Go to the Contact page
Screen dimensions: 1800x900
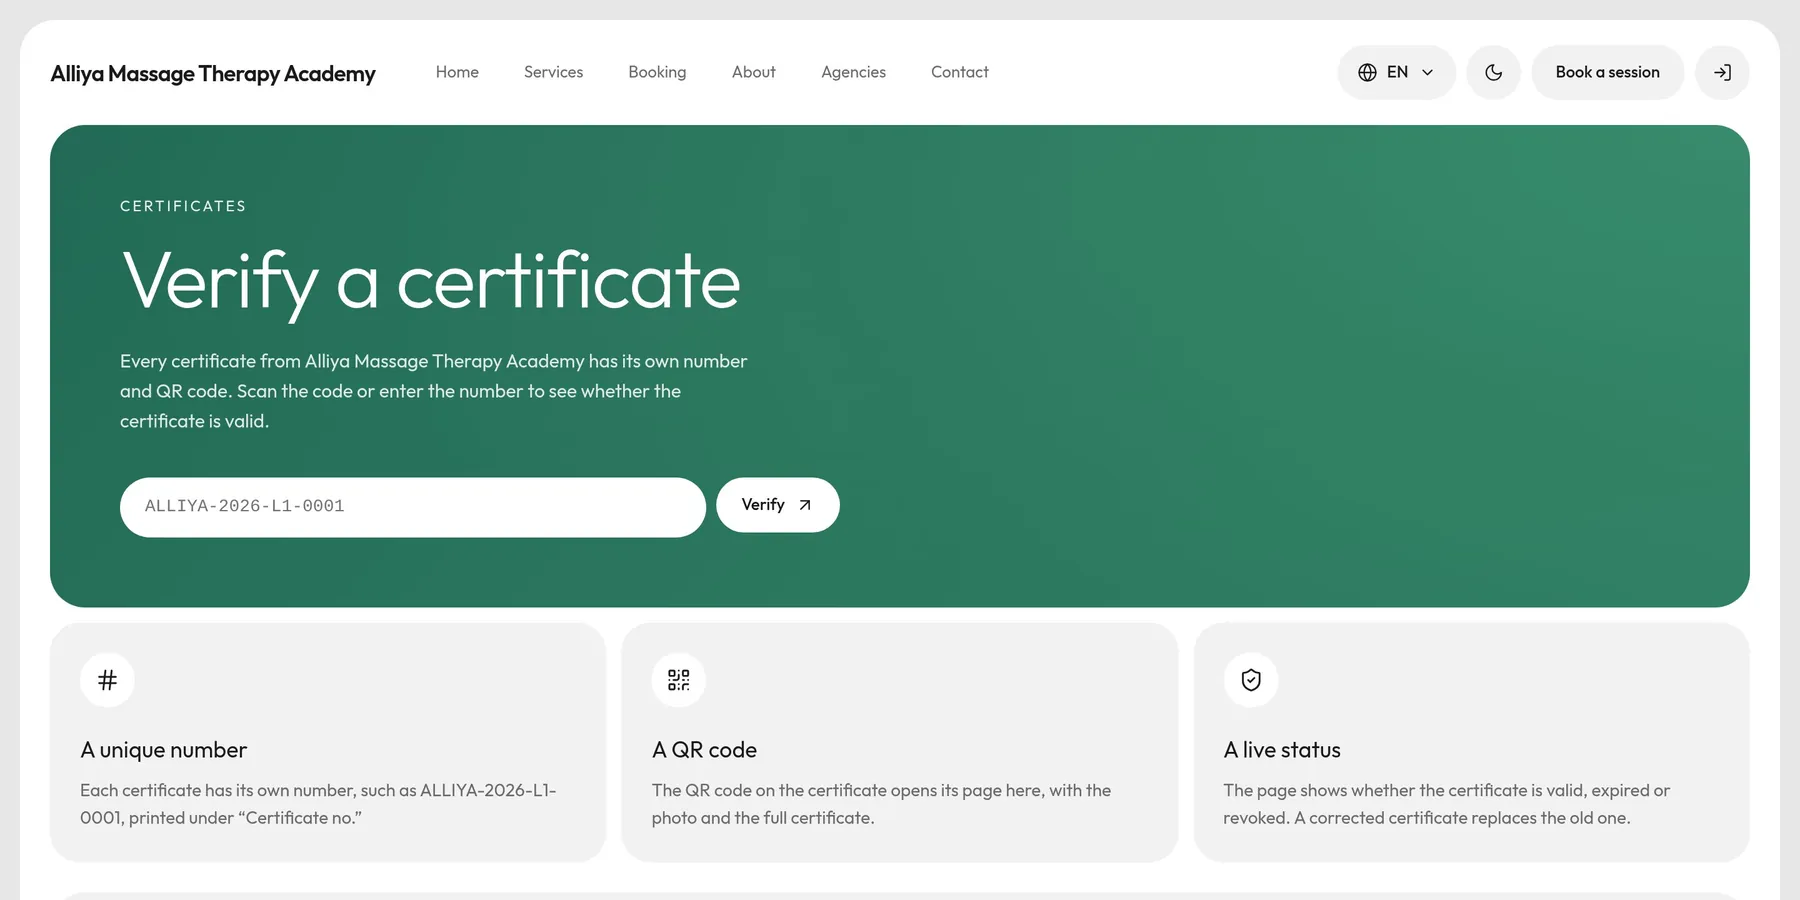point(959,72)
